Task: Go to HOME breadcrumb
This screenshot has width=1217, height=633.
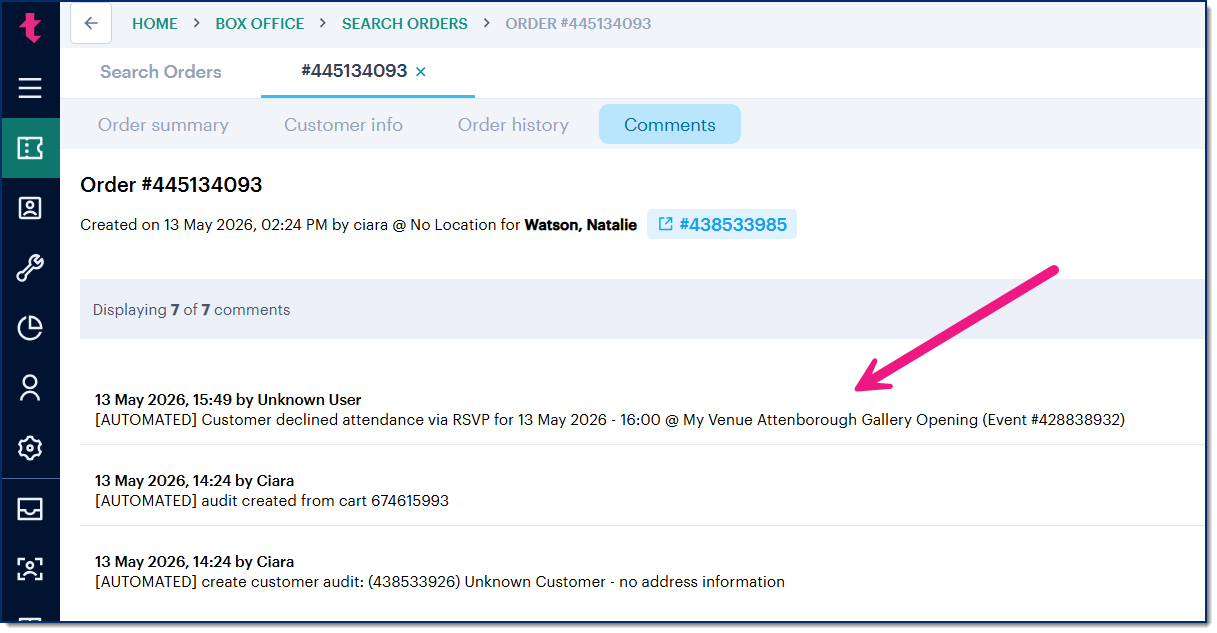Action: point(155,23)
